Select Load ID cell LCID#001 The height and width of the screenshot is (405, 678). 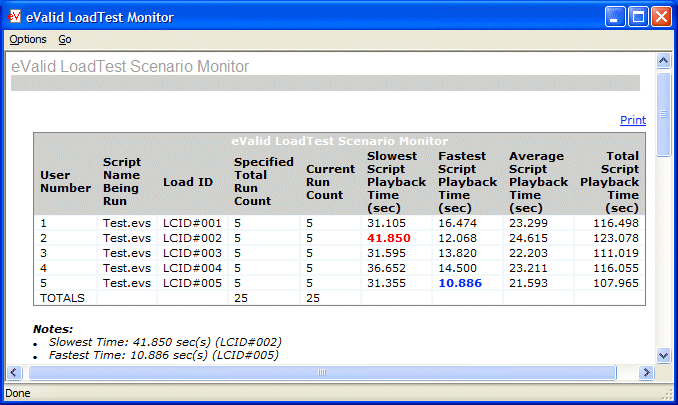click(192, 223)
